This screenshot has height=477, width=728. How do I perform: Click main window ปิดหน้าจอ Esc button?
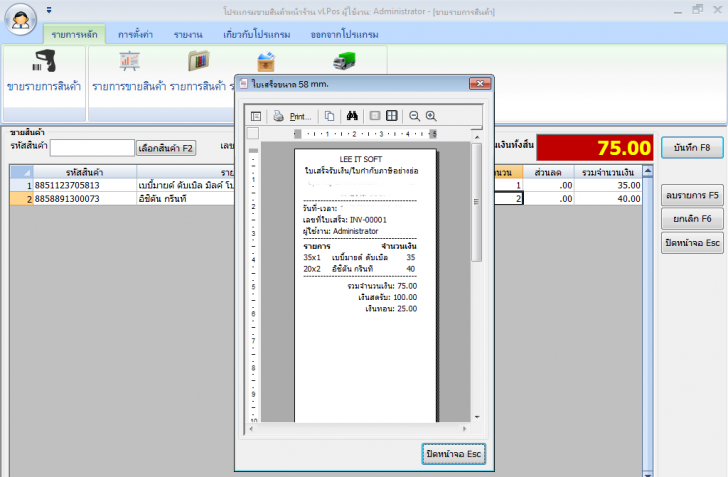(692, 243)
